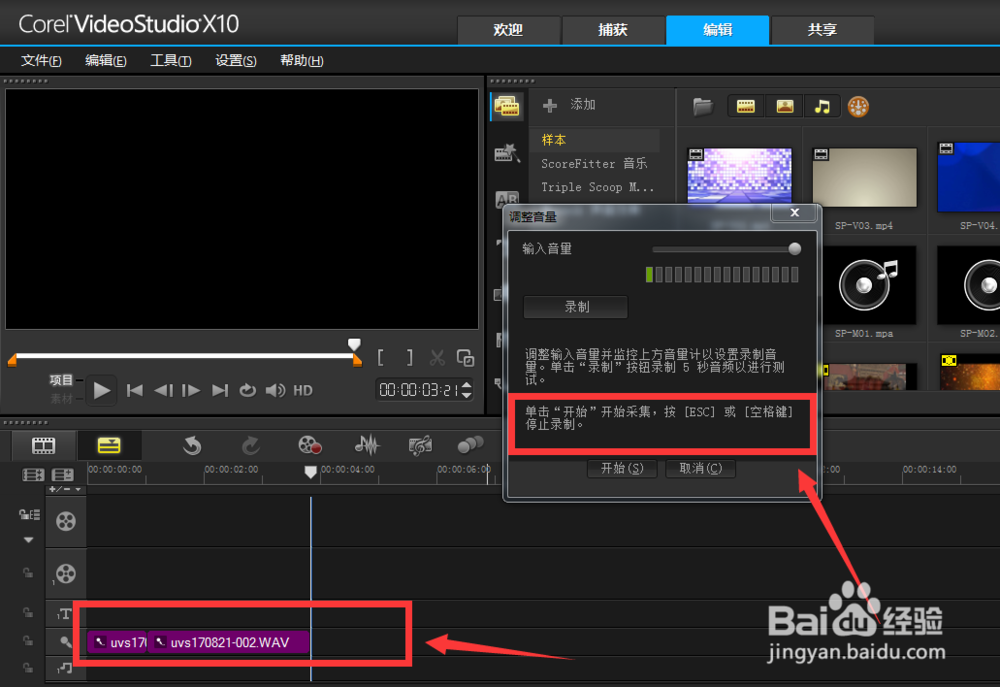Viewport: 1000px width, 687px height.
Task: Open Record/Capture option
Action: (310, 445)
